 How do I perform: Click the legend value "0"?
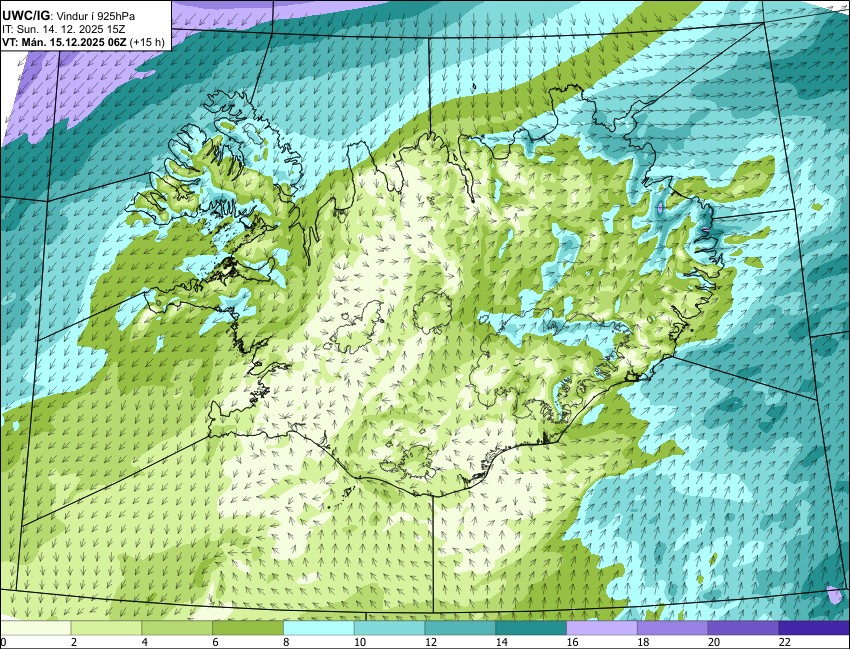[x=3, y=642]
